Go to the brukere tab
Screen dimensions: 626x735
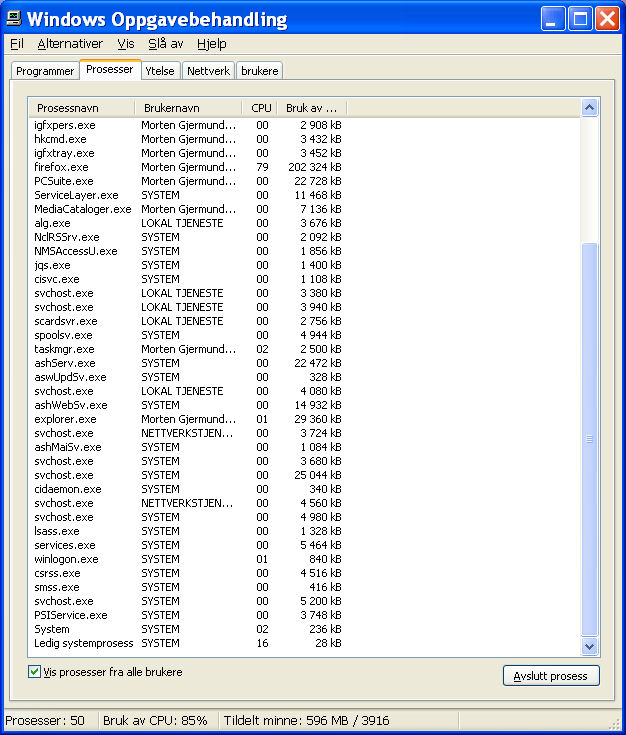(260, 71)
